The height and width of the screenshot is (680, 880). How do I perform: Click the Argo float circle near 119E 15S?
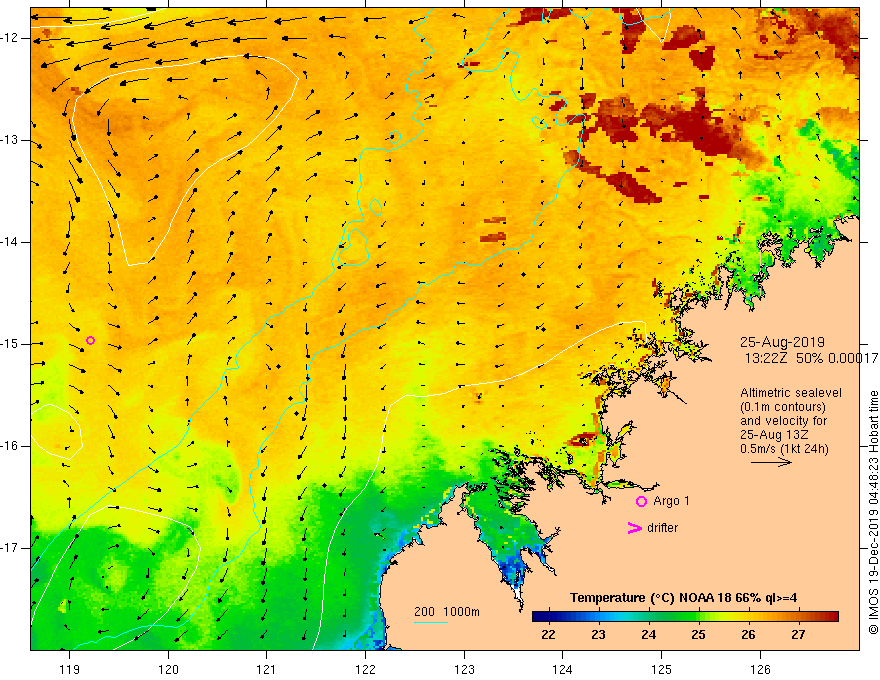point(90,341)
